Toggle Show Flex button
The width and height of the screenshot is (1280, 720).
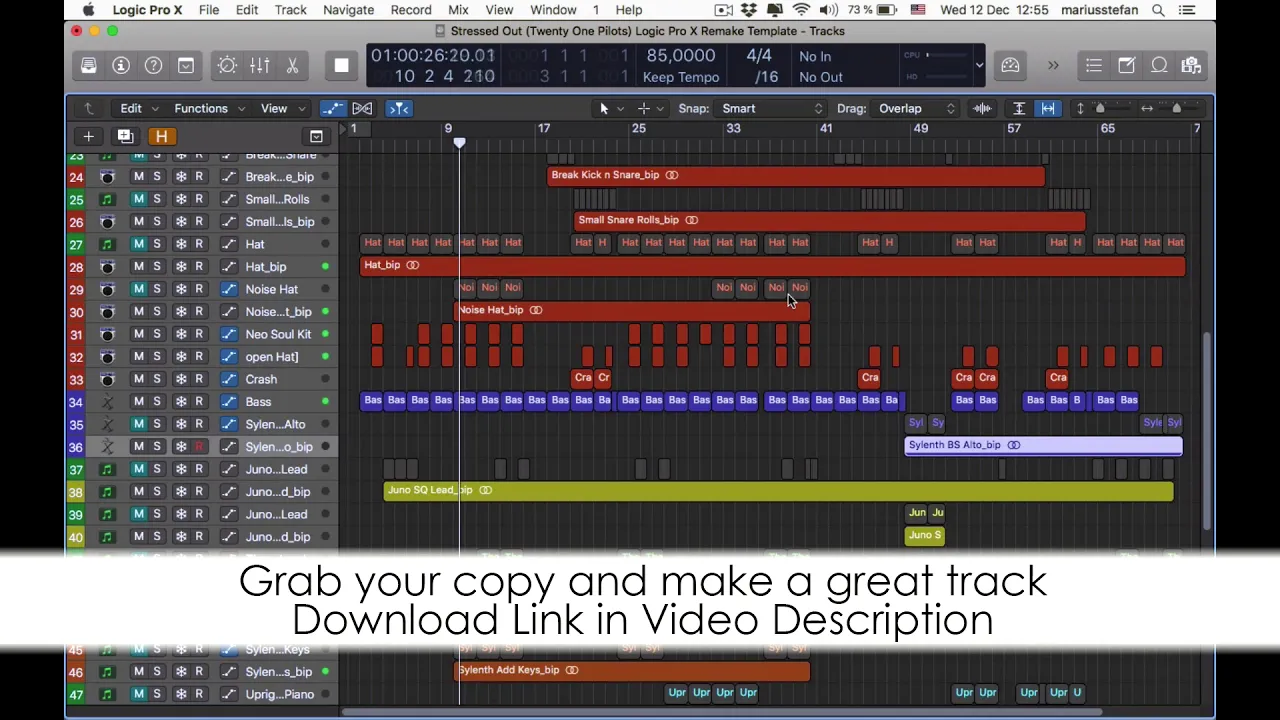[362, 108]
